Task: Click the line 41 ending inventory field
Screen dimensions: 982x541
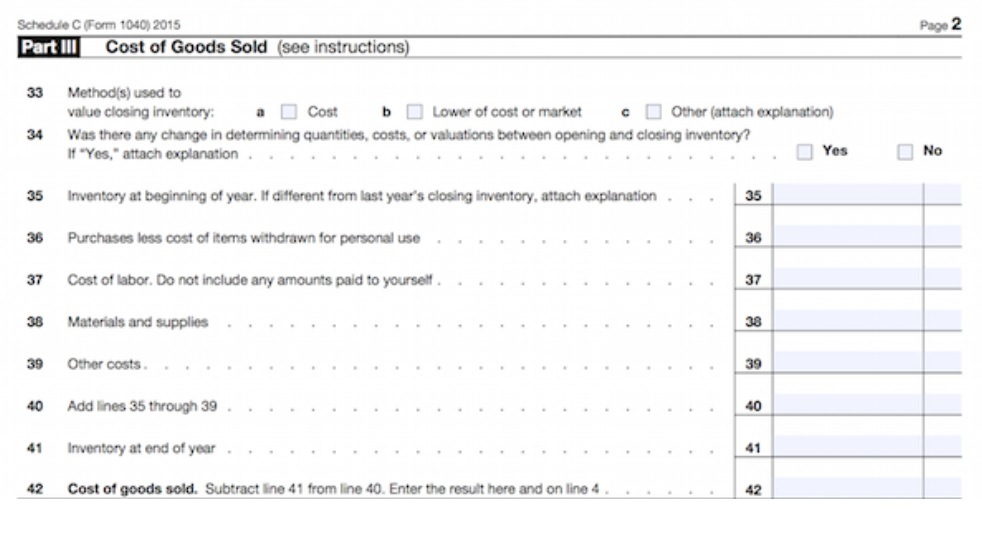Action: pos(848,446)
